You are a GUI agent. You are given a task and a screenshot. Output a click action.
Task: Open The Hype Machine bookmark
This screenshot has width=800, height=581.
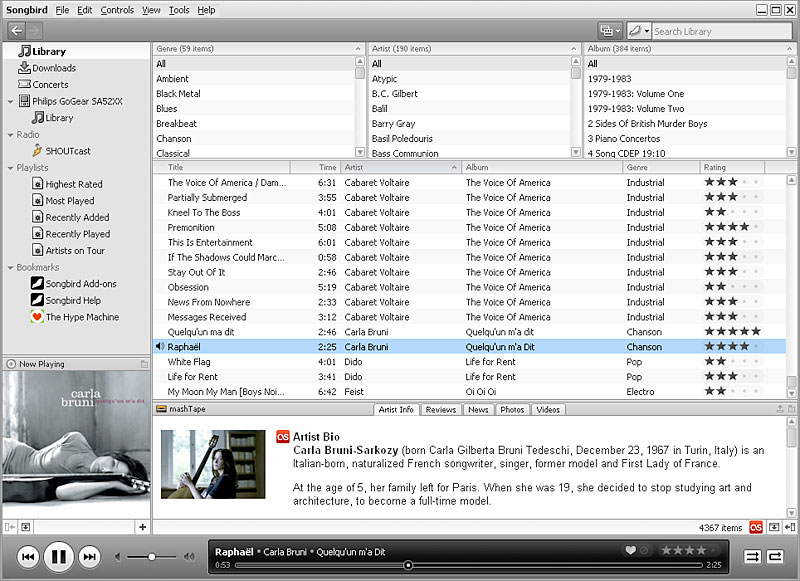click(x=70, y=317)
